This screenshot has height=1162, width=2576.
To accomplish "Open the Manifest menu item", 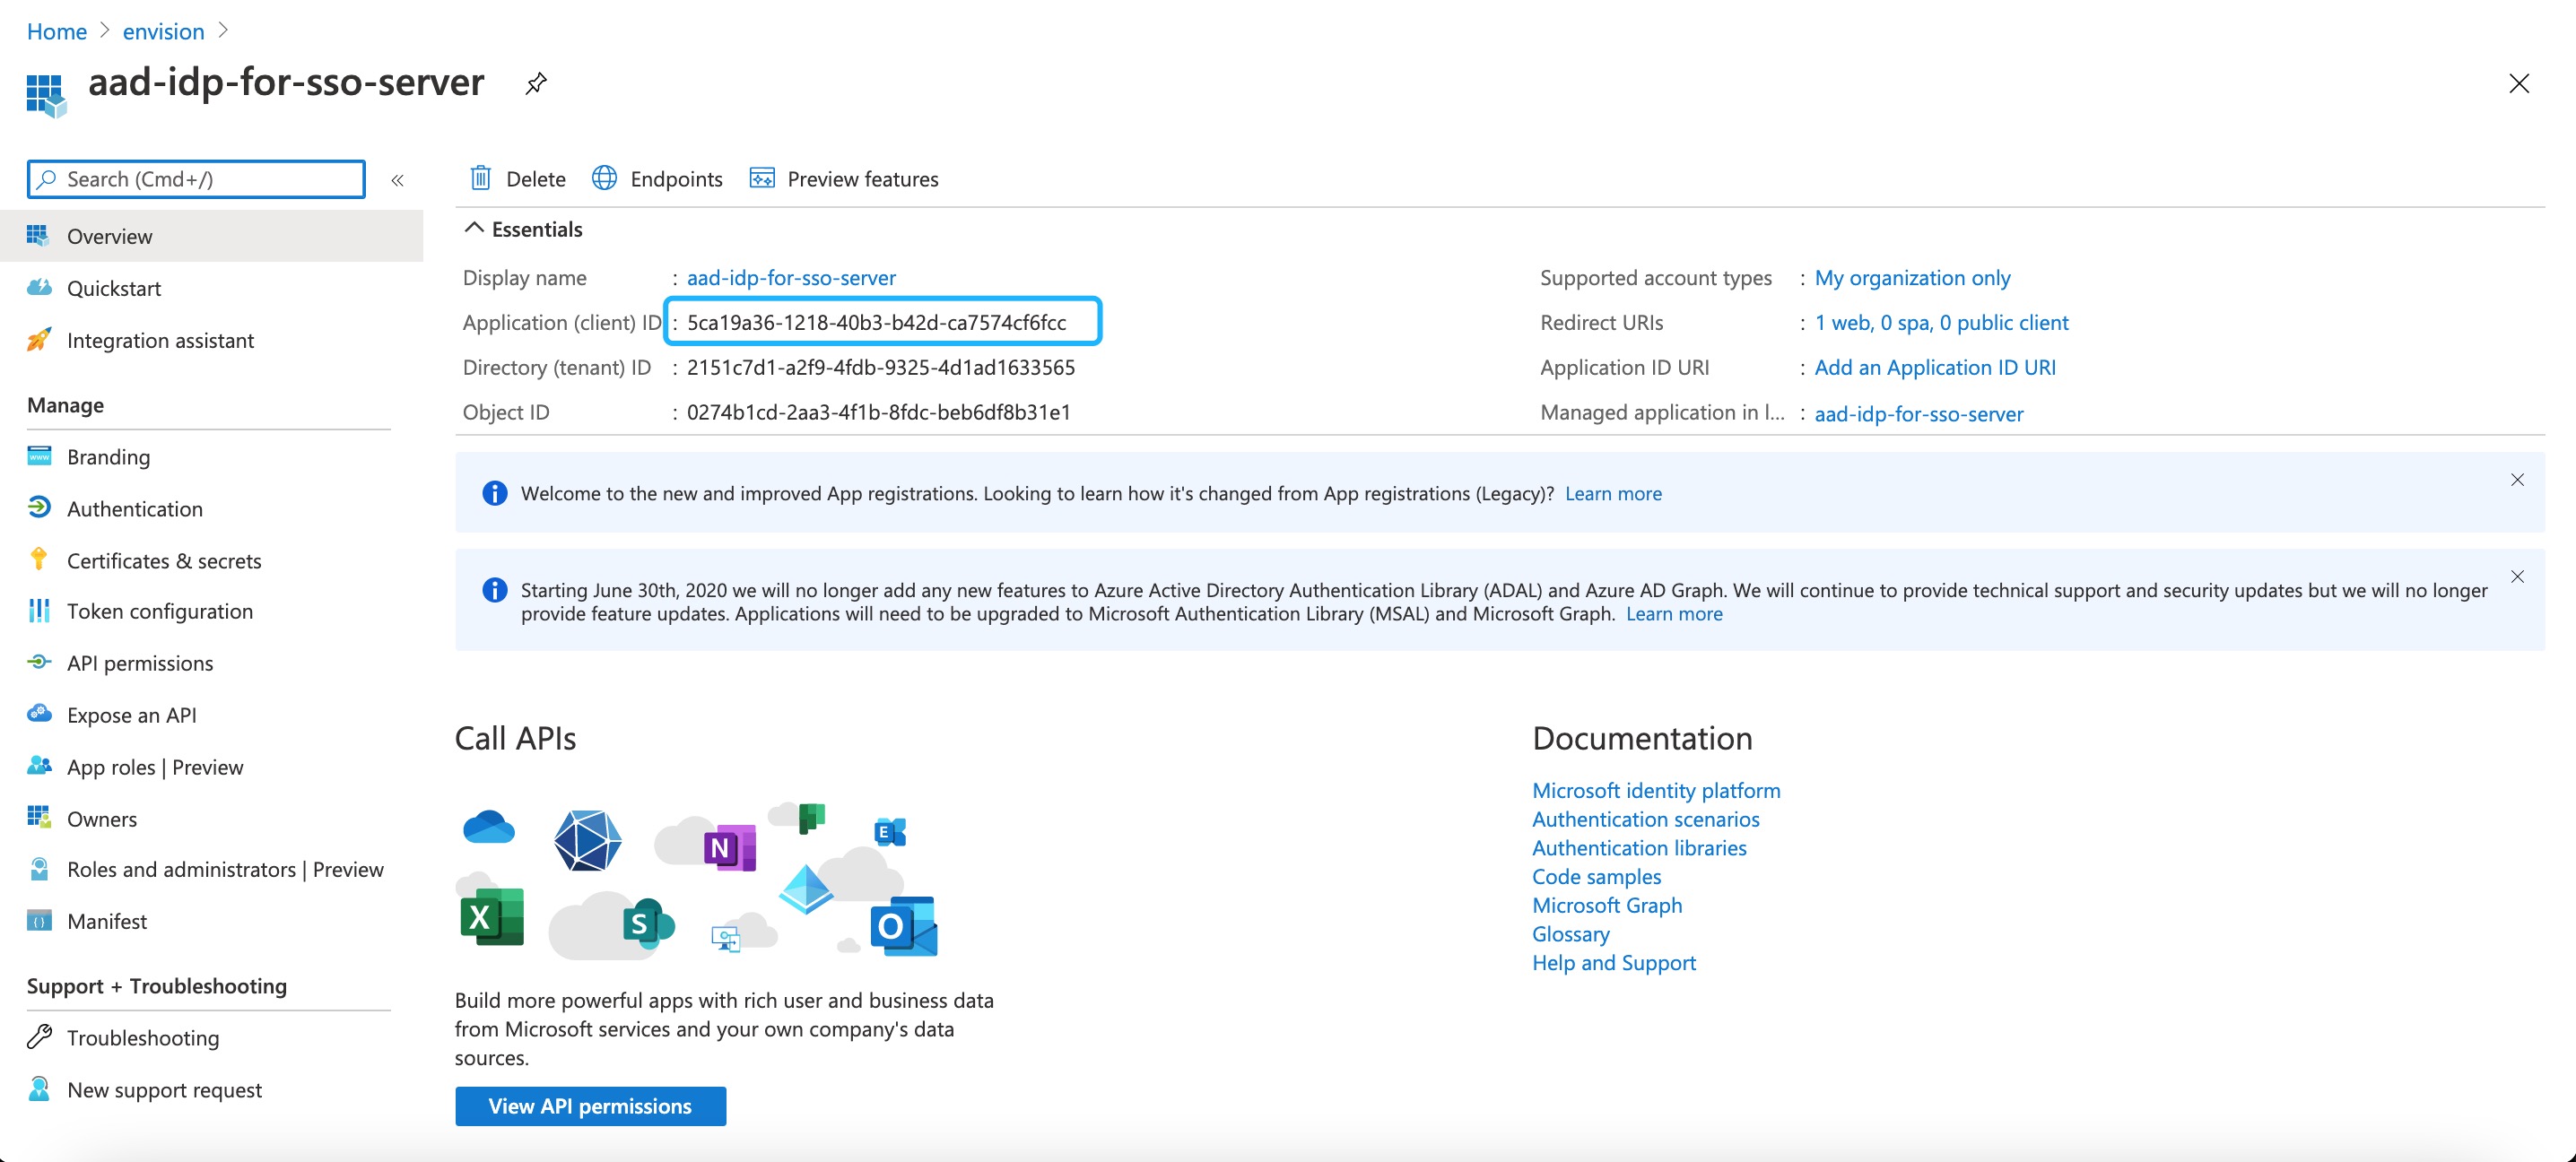I will [107, 921].
